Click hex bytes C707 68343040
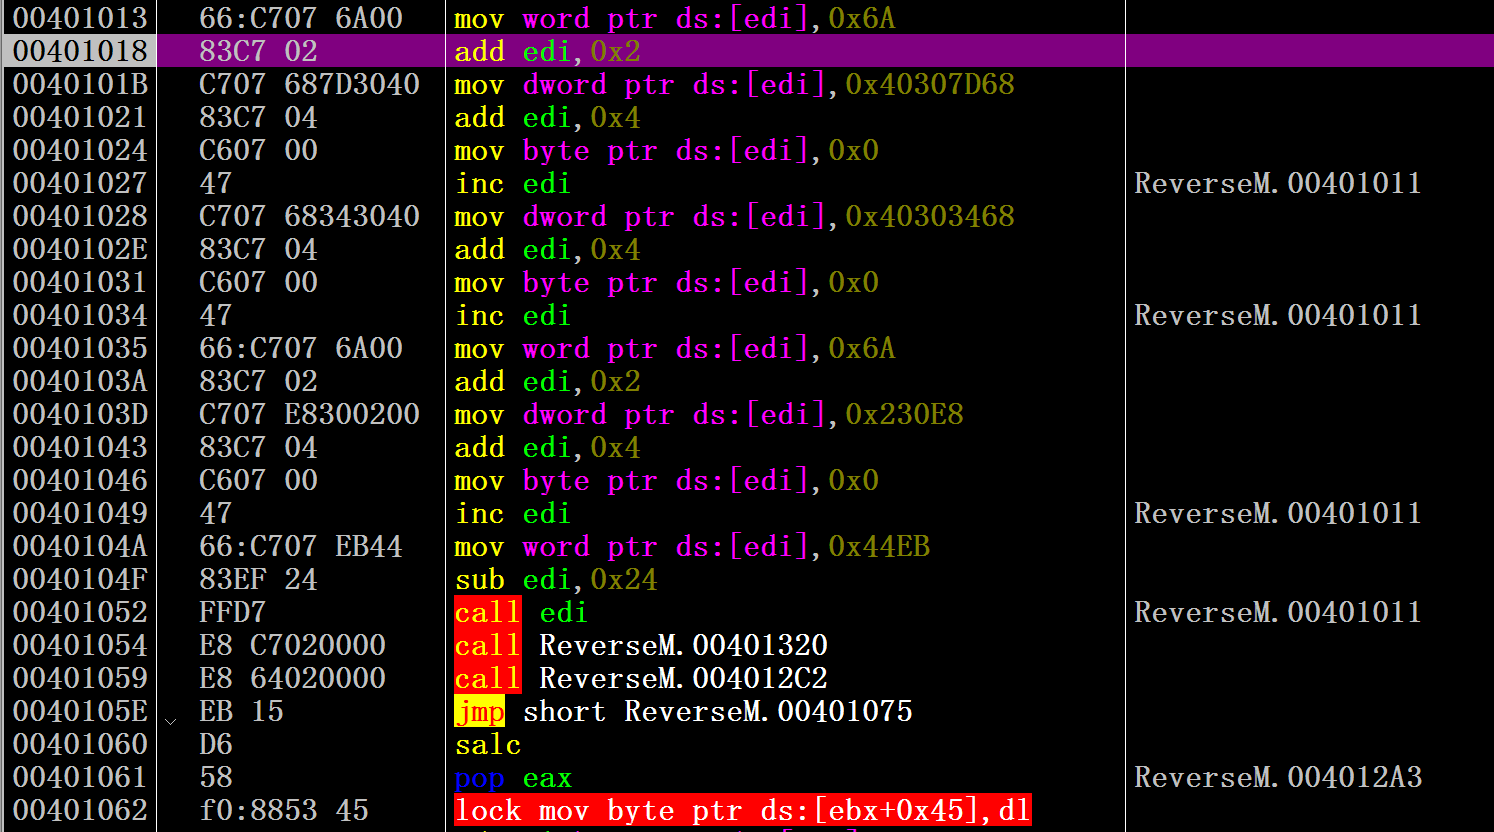Viewport: 1494px width, 832px height. tap(309, 216)
